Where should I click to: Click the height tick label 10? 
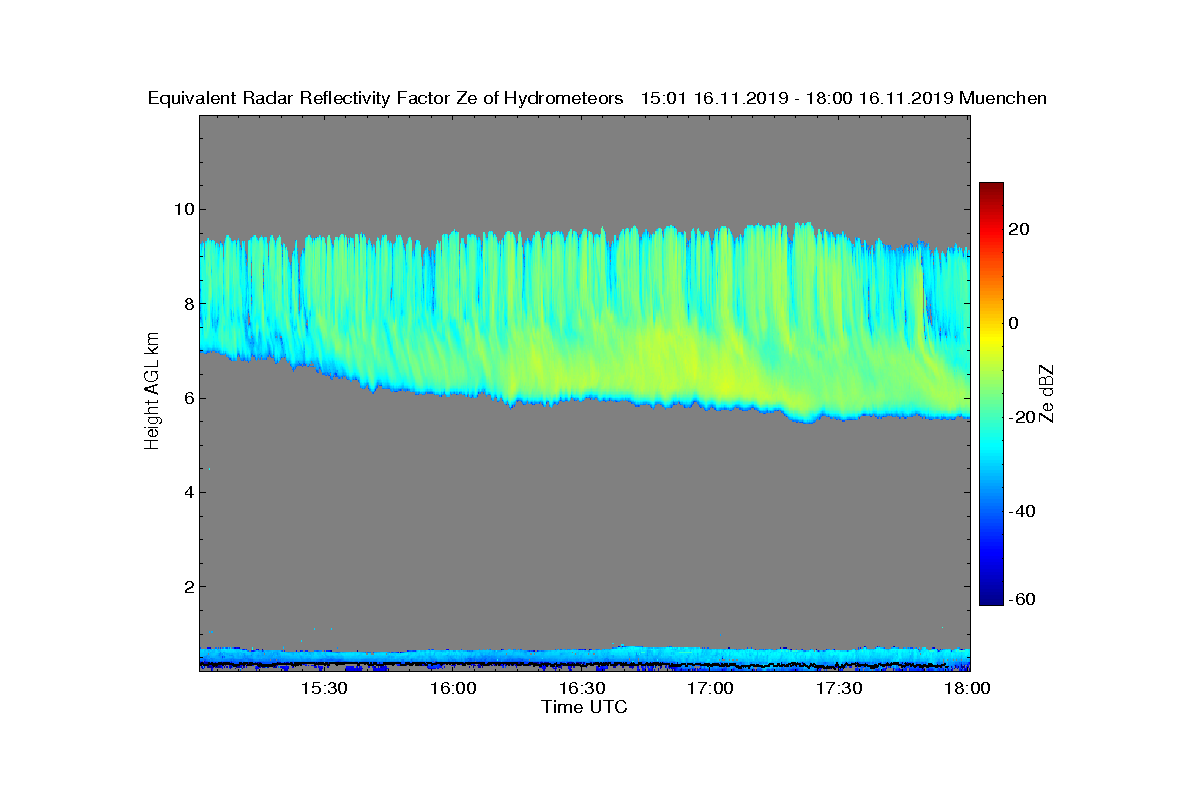pos(183,209)
